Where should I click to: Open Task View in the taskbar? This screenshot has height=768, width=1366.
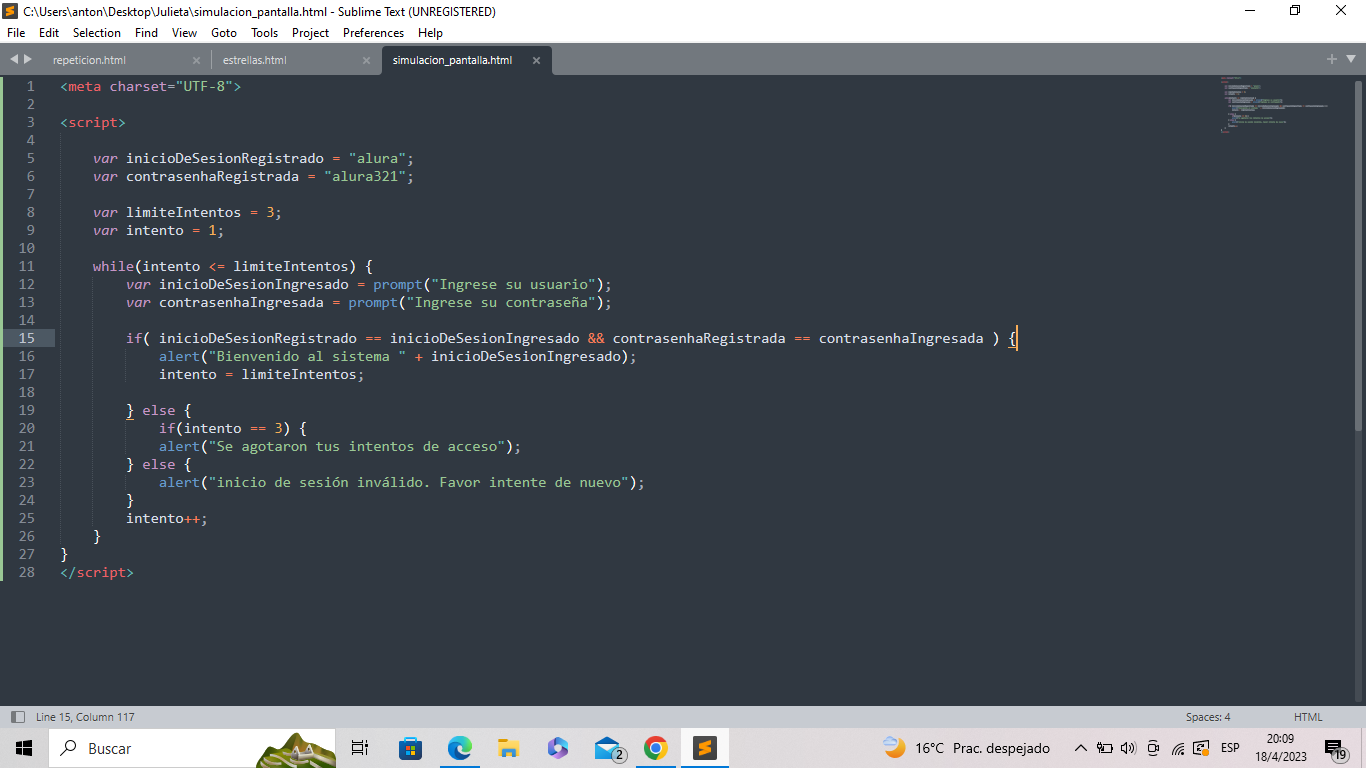[361, 748]
